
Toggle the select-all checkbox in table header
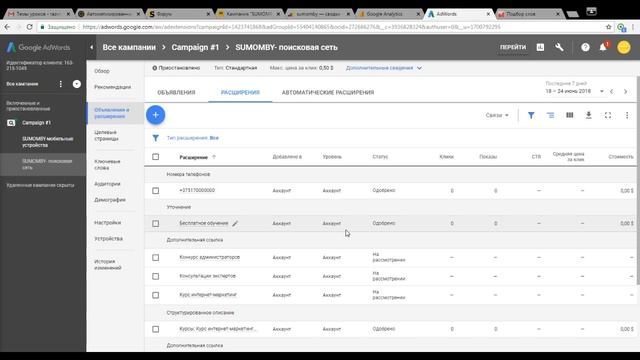coord(156,157)
